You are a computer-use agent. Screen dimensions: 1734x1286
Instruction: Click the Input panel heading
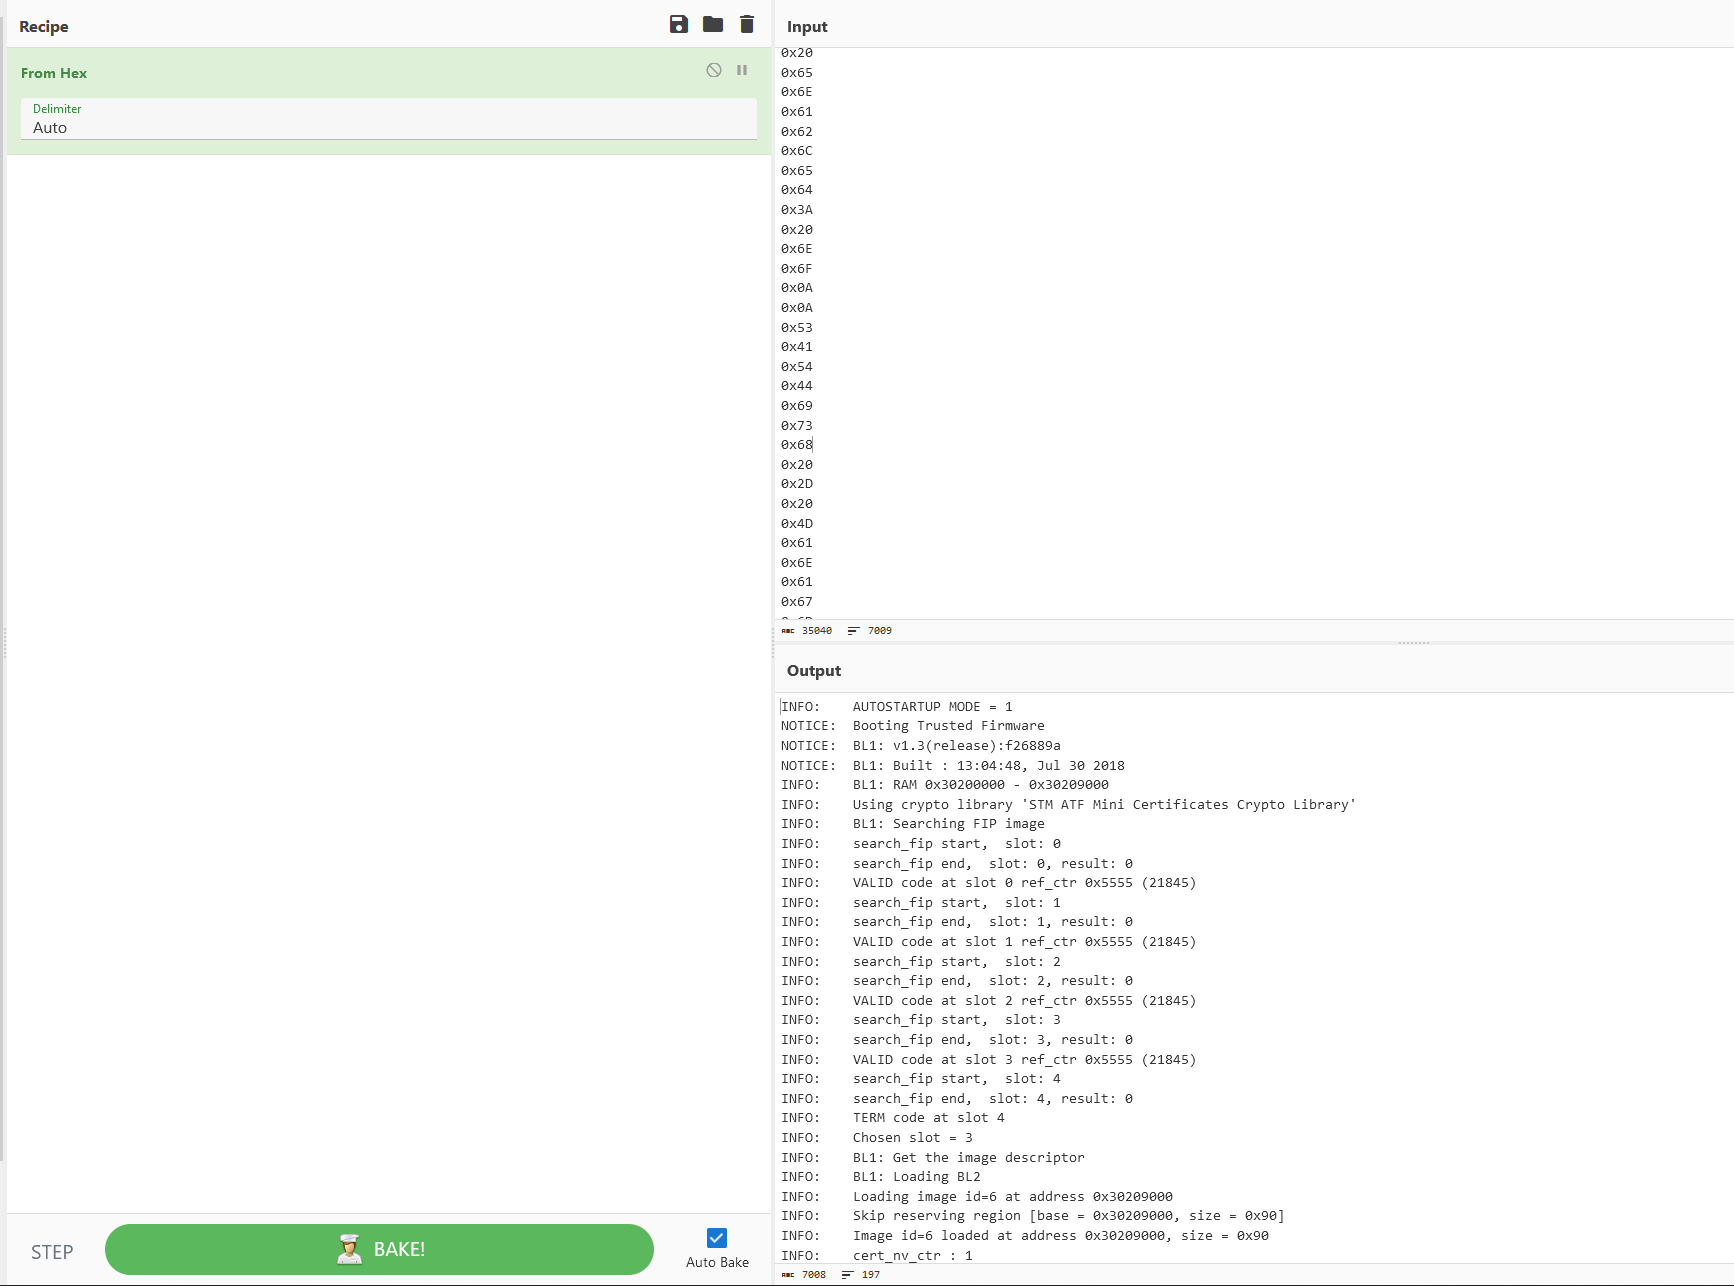click(807, 27)
